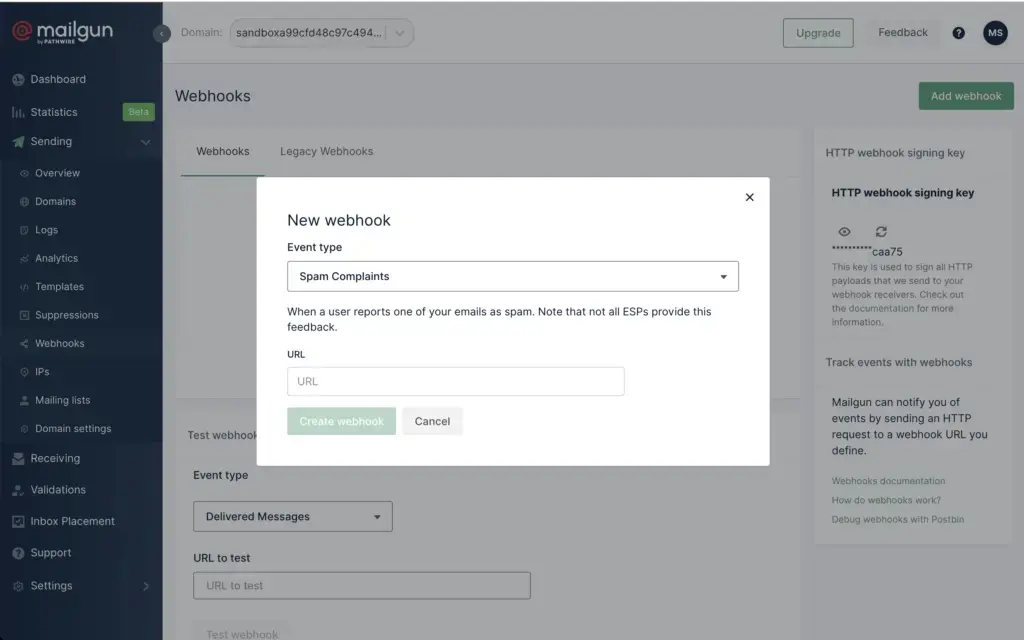The image size is (1024, 640).
Task: Click the Test webhook button
Action: (x=242, y=633)
